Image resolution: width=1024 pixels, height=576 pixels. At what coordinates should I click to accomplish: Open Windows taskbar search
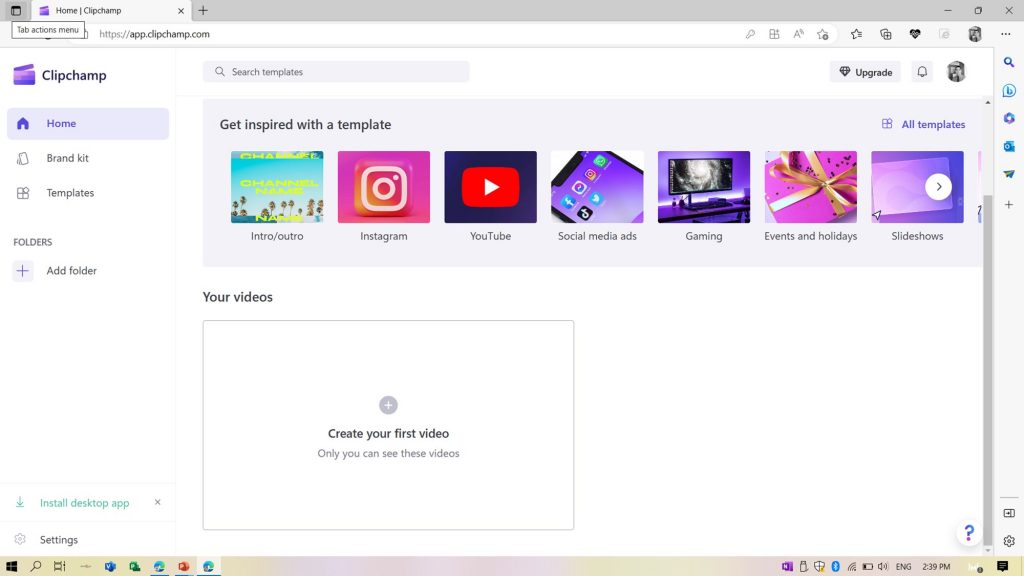36,566
